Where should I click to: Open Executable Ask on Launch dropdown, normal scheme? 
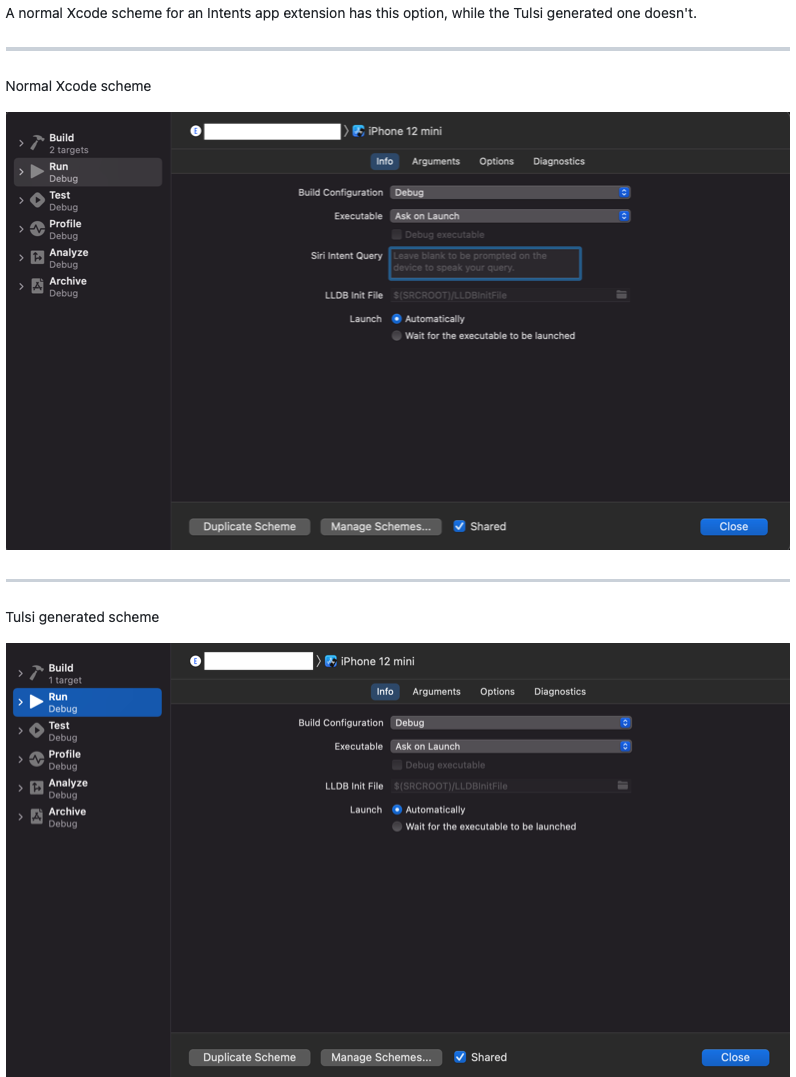510,216
